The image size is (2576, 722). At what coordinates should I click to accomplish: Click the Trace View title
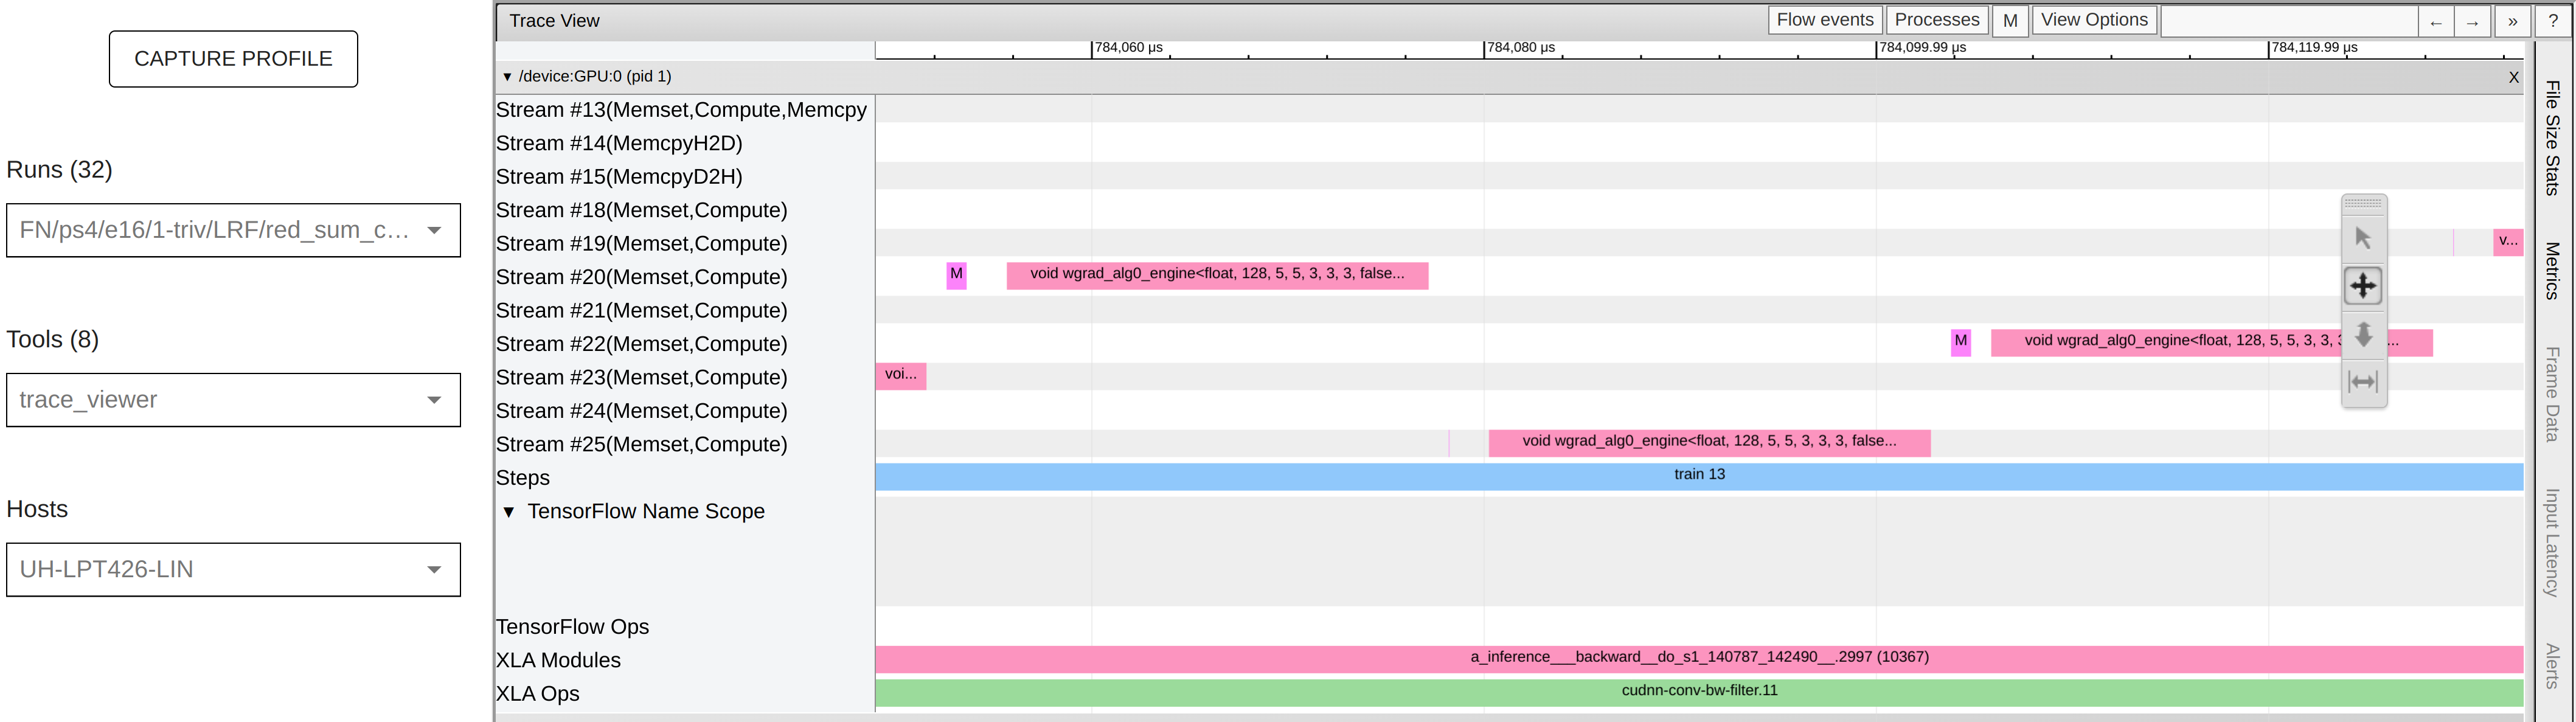coord(554,21)
